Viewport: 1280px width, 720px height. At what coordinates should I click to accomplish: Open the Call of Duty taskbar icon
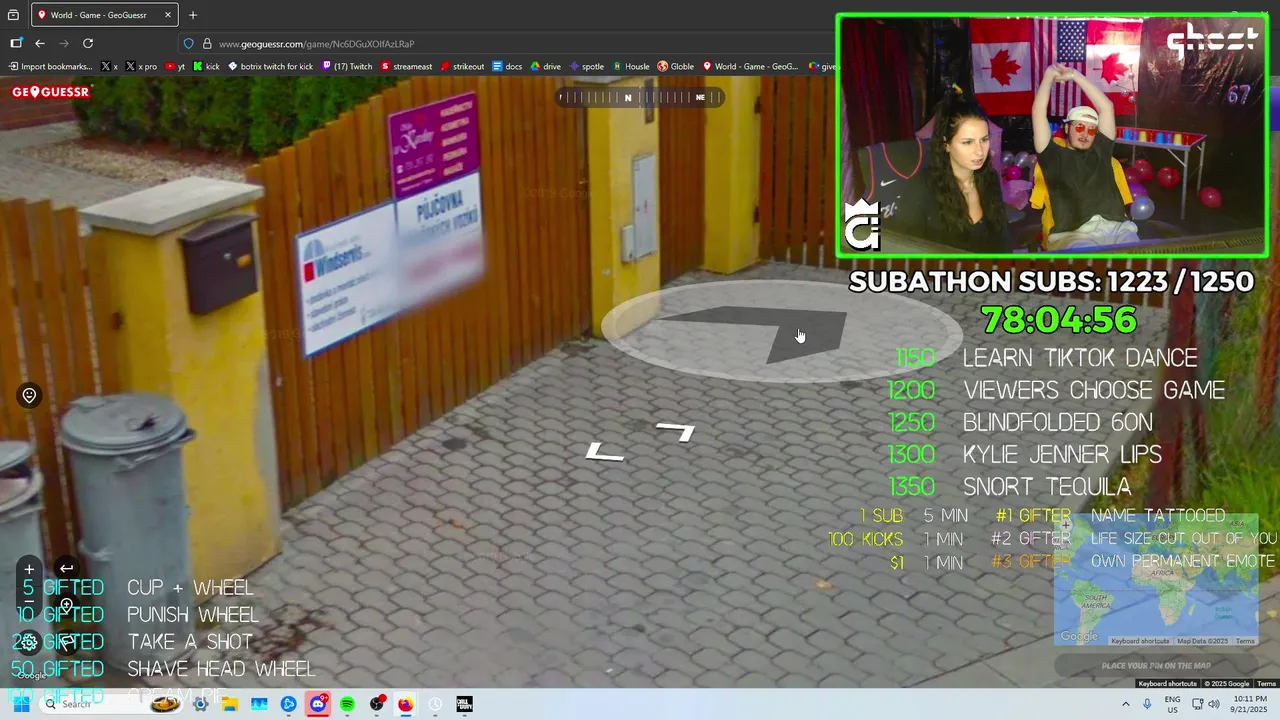(464, 704)
